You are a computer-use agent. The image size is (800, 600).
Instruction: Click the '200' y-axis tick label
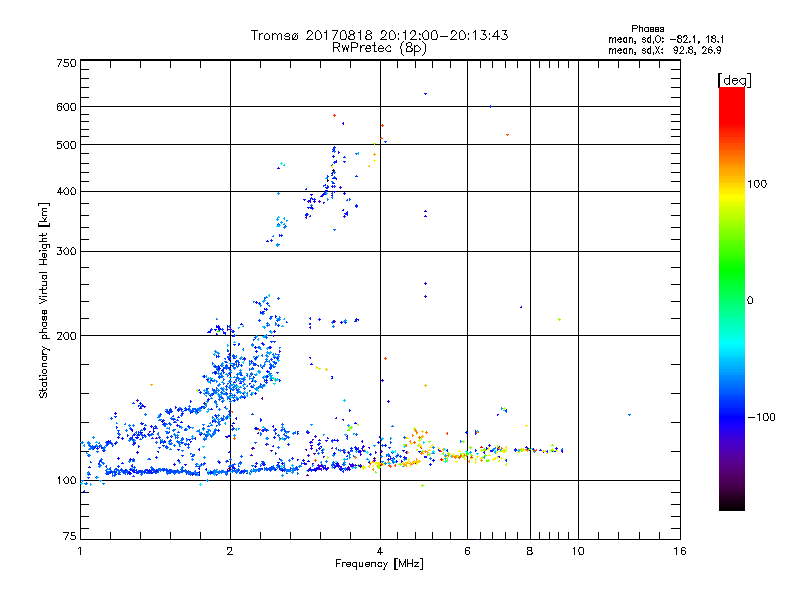67,336
